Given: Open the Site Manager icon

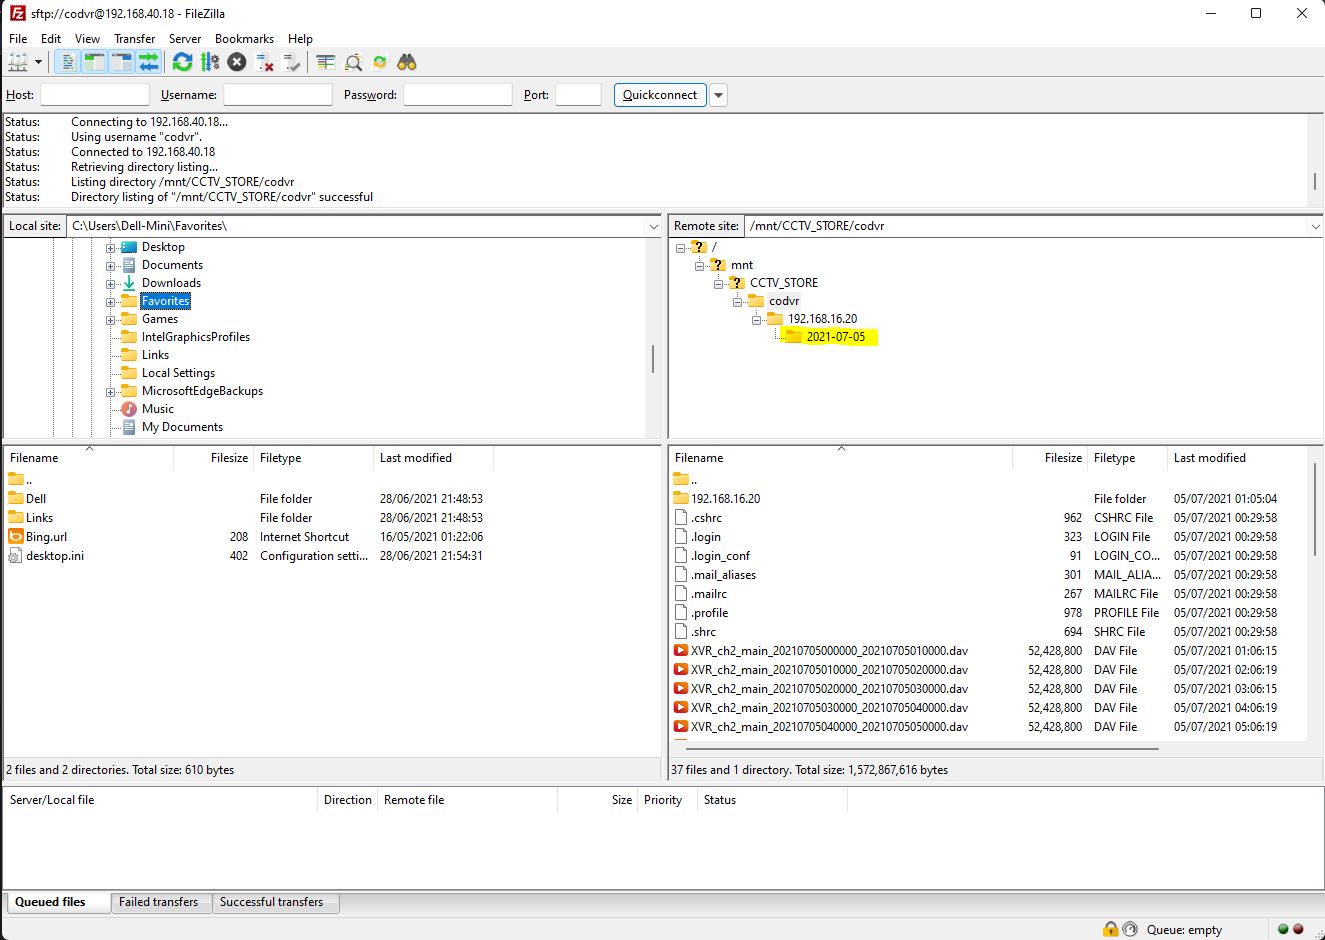Looking at the screenshot, I should coord(18,62).
